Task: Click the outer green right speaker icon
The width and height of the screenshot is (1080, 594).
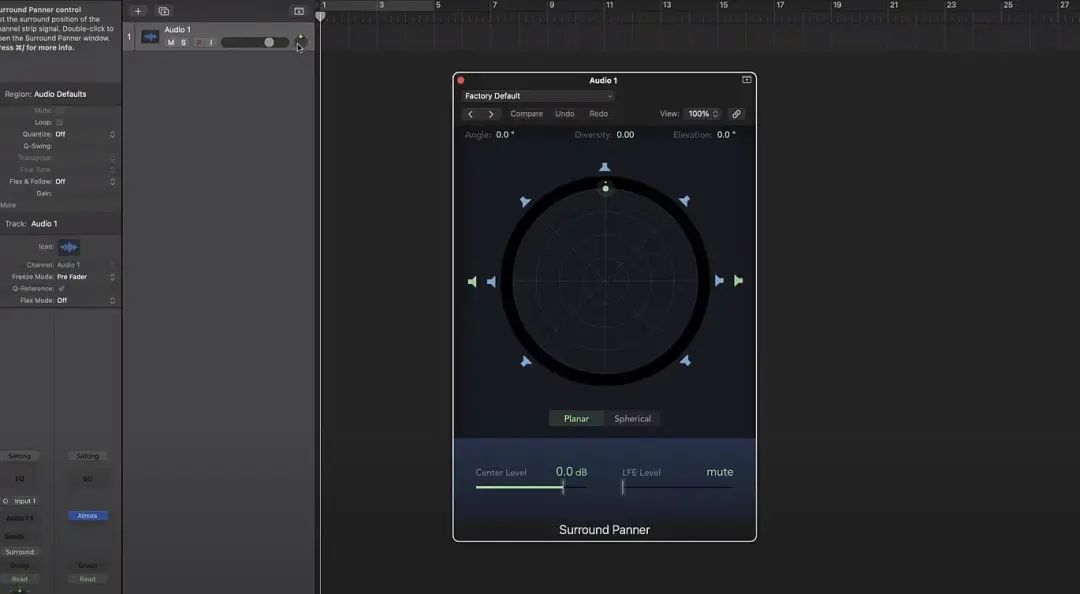Action: 738,280
